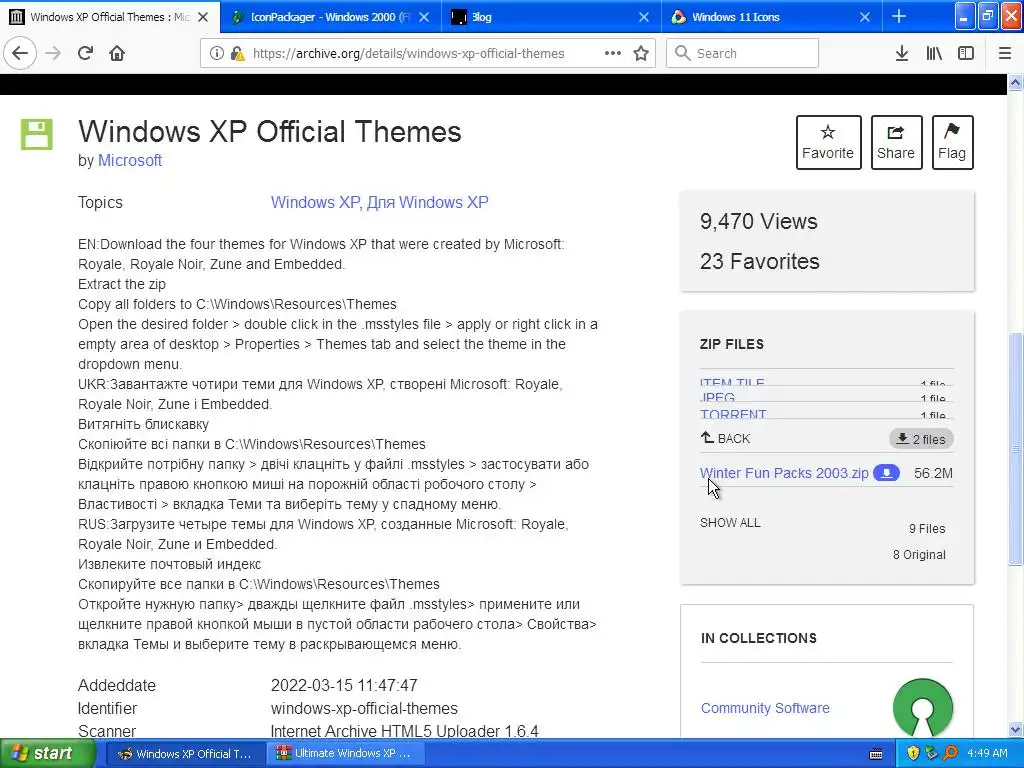Click the 2 files download button
Viewport: 1024px width, 768px height.
(x=921, y=439)
